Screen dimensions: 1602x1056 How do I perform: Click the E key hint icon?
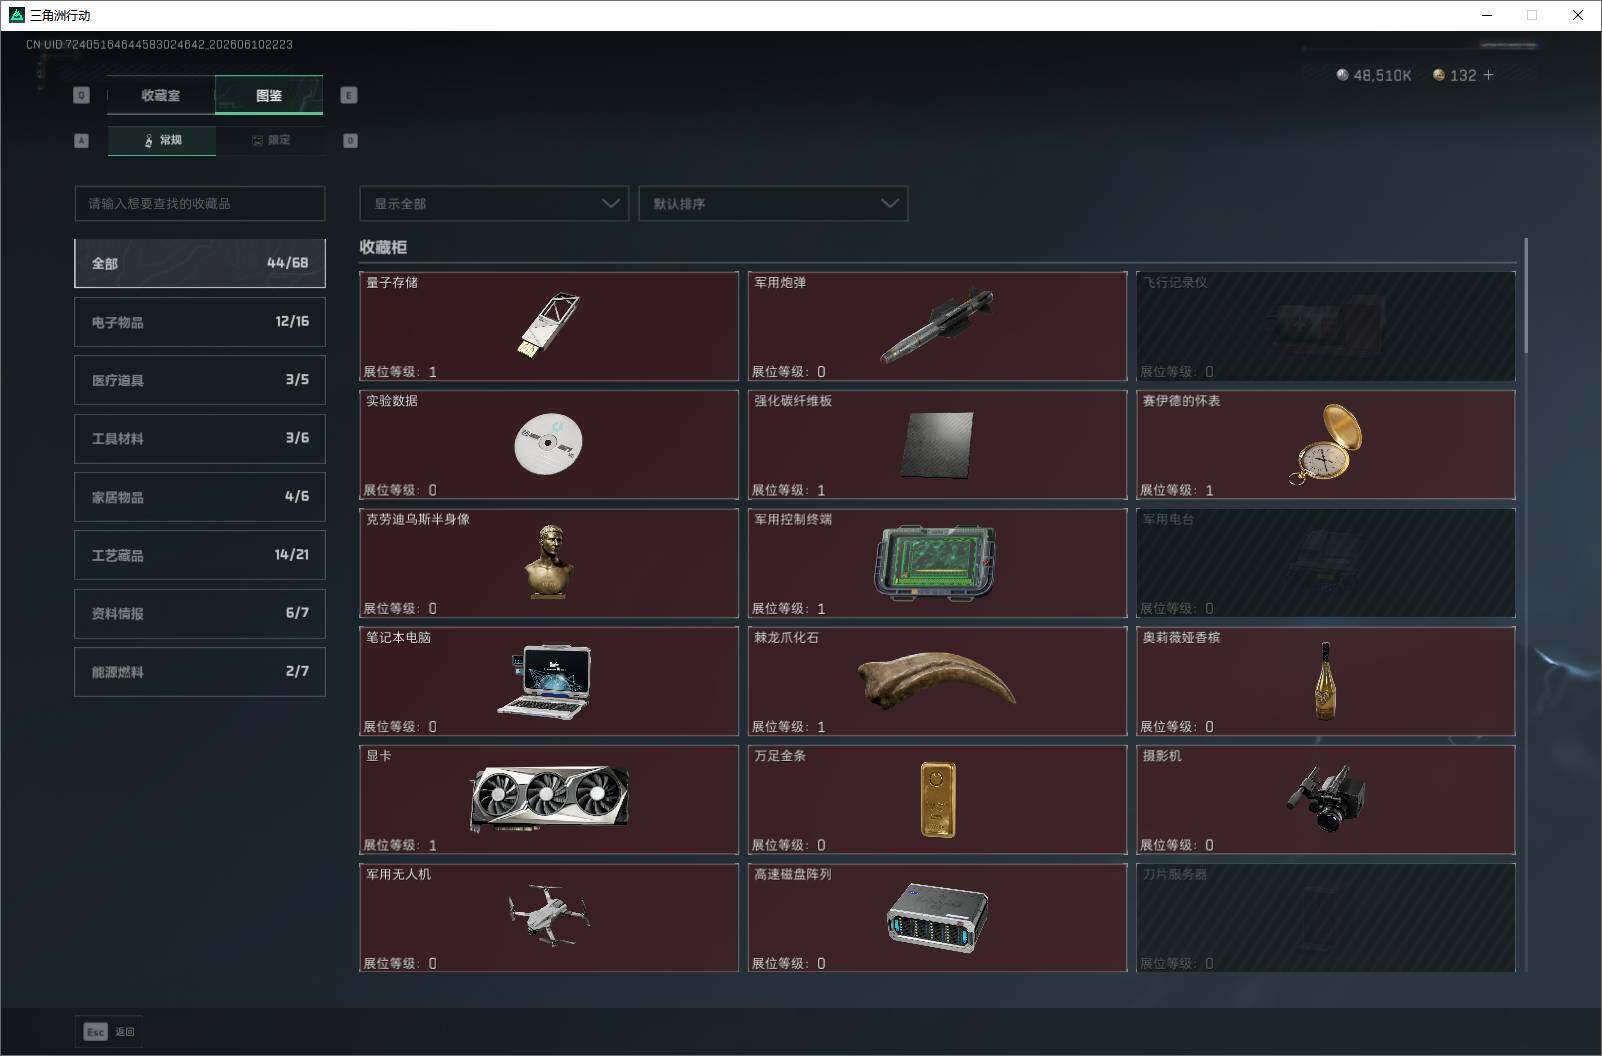(x=349, y=95)
